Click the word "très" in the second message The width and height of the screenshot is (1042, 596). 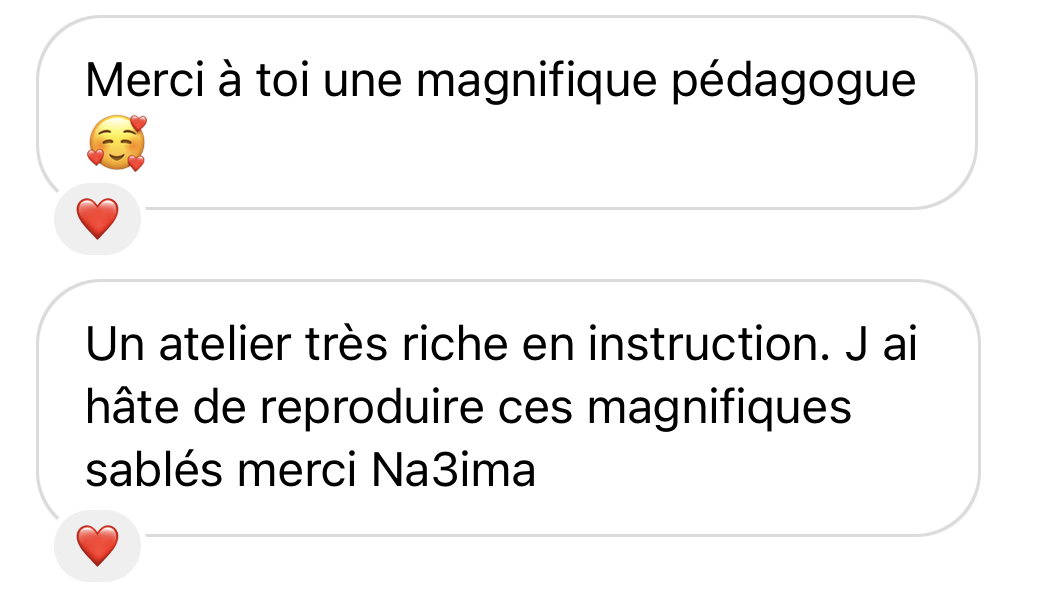click(x=332, y=345)
